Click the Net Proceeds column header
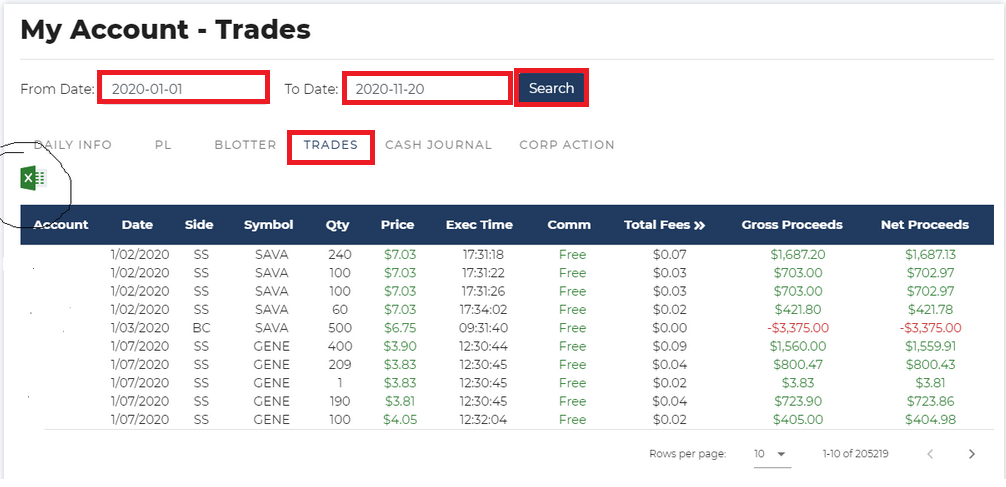1006x487 pixels. pyautogui.click(x=925, y=225)
